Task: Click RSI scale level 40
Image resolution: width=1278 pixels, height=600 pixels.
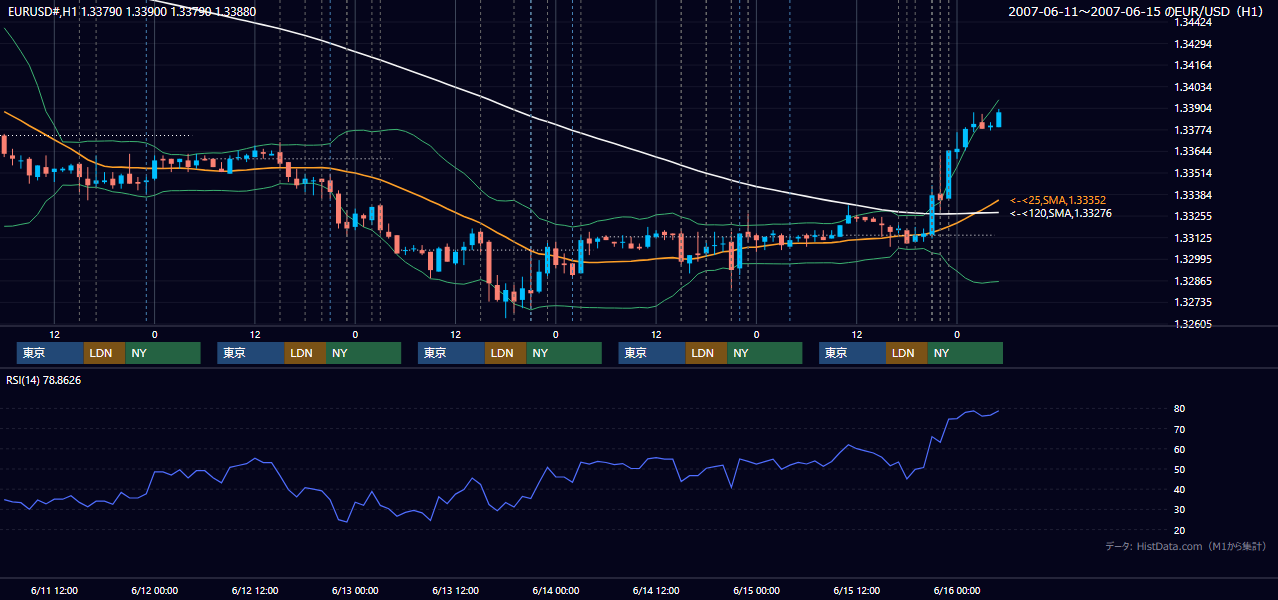Action: [1180, 489]
